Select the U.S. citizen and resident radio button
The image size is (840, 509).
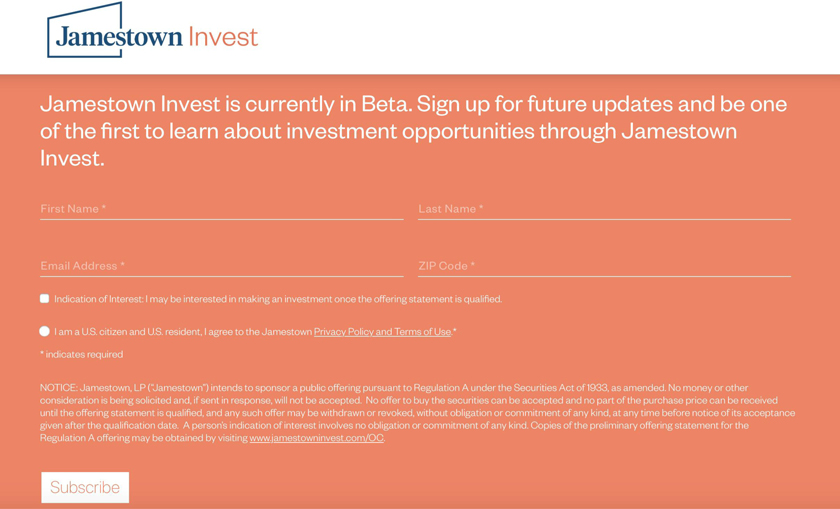pyautogui.click(x=44, y=331)
